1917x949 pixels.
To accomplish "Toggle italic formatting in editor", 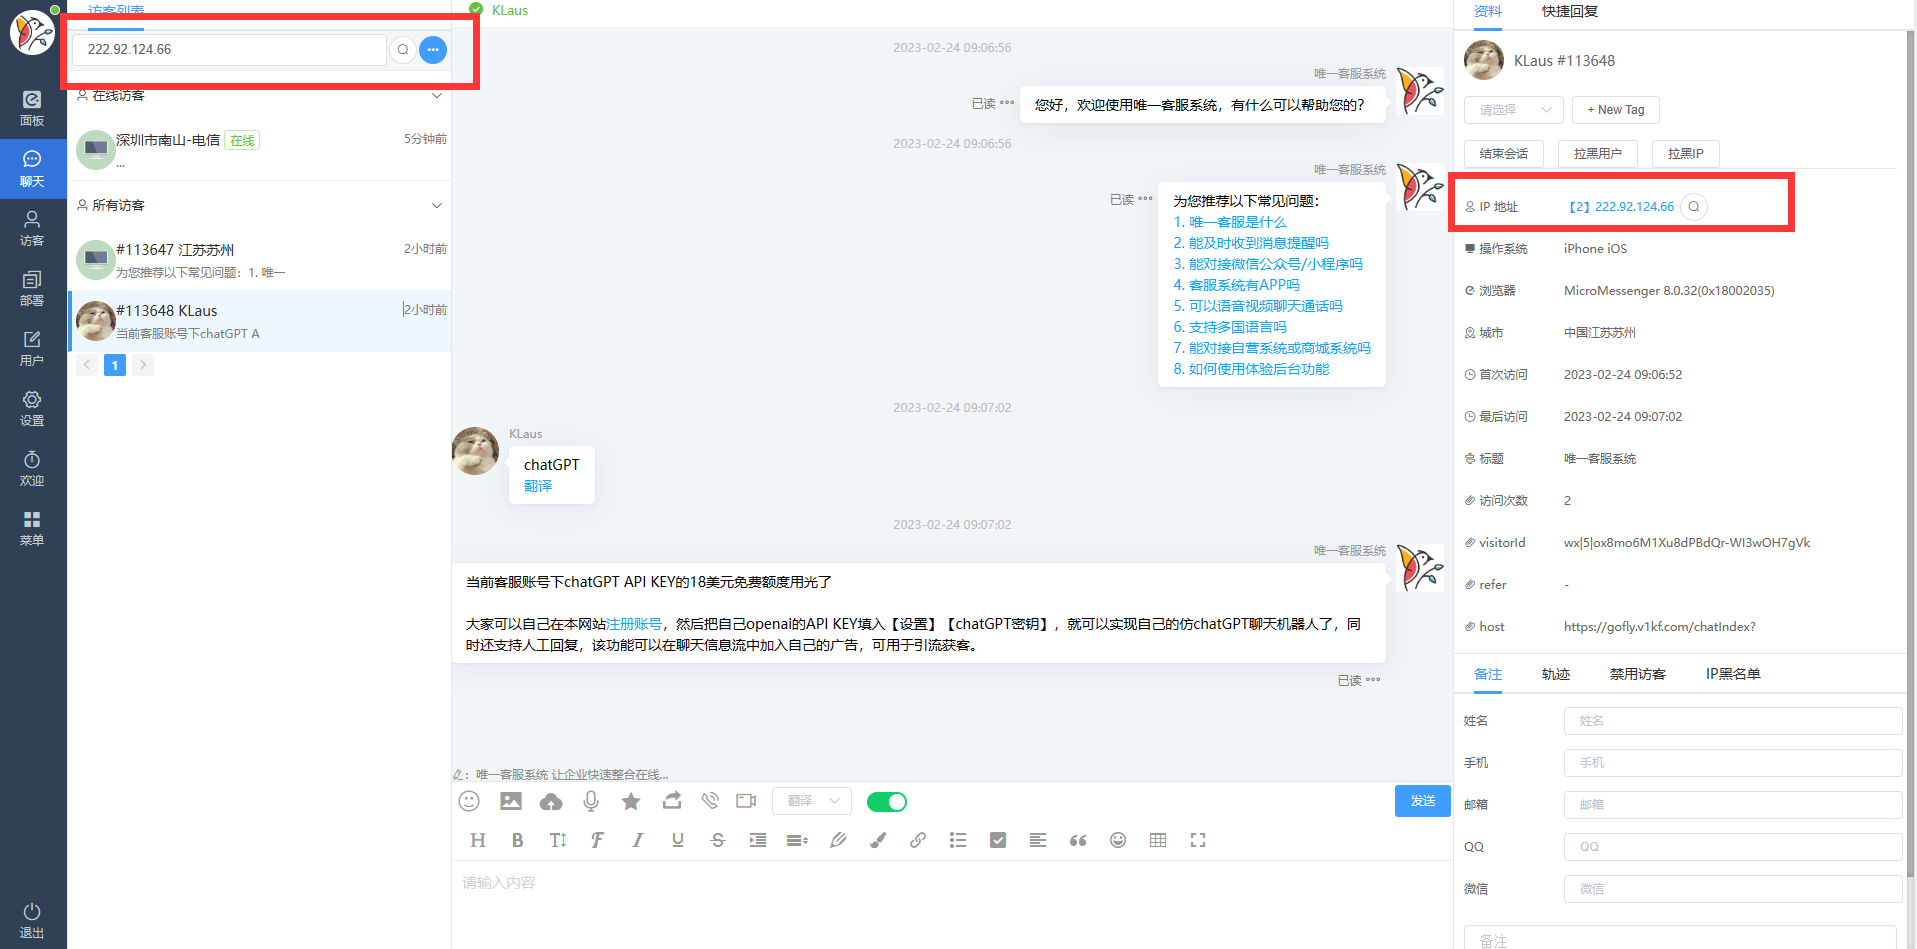I will coord(637,840).
